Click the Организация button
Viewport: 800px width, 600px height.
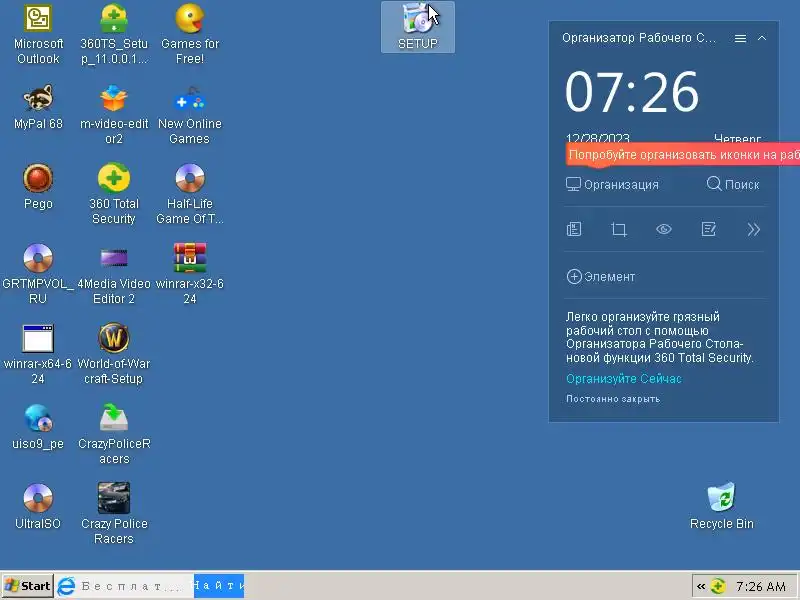click(612, 184)
